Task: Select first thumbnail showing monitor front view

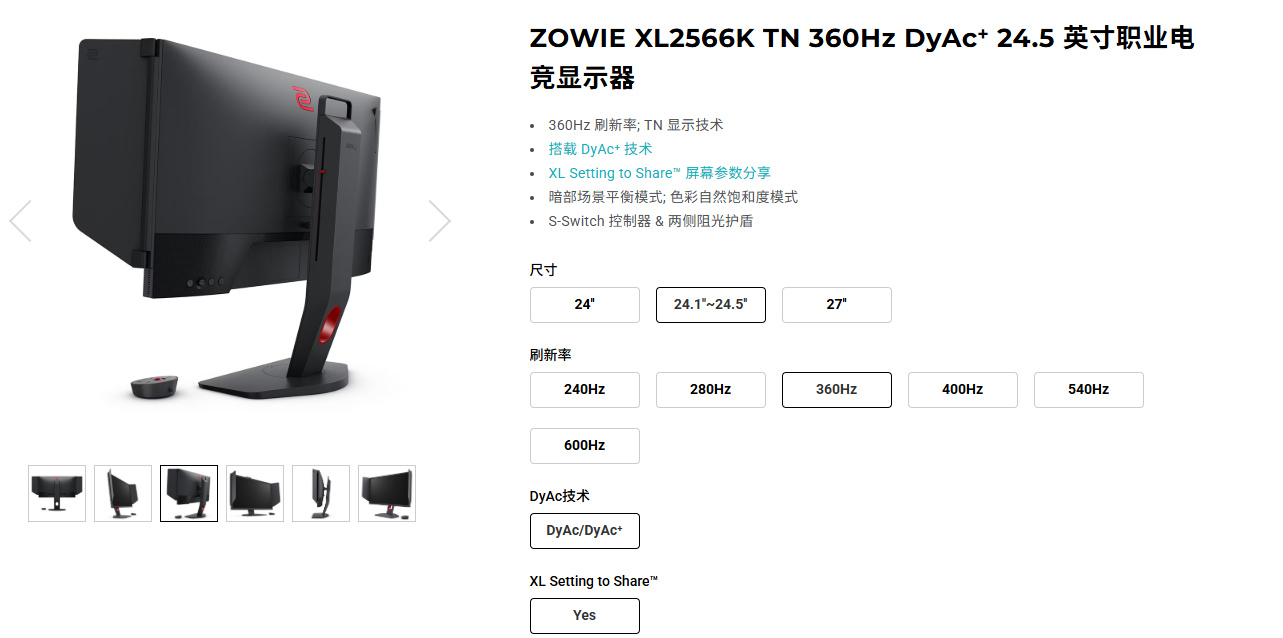Action: tap(57, 493)
